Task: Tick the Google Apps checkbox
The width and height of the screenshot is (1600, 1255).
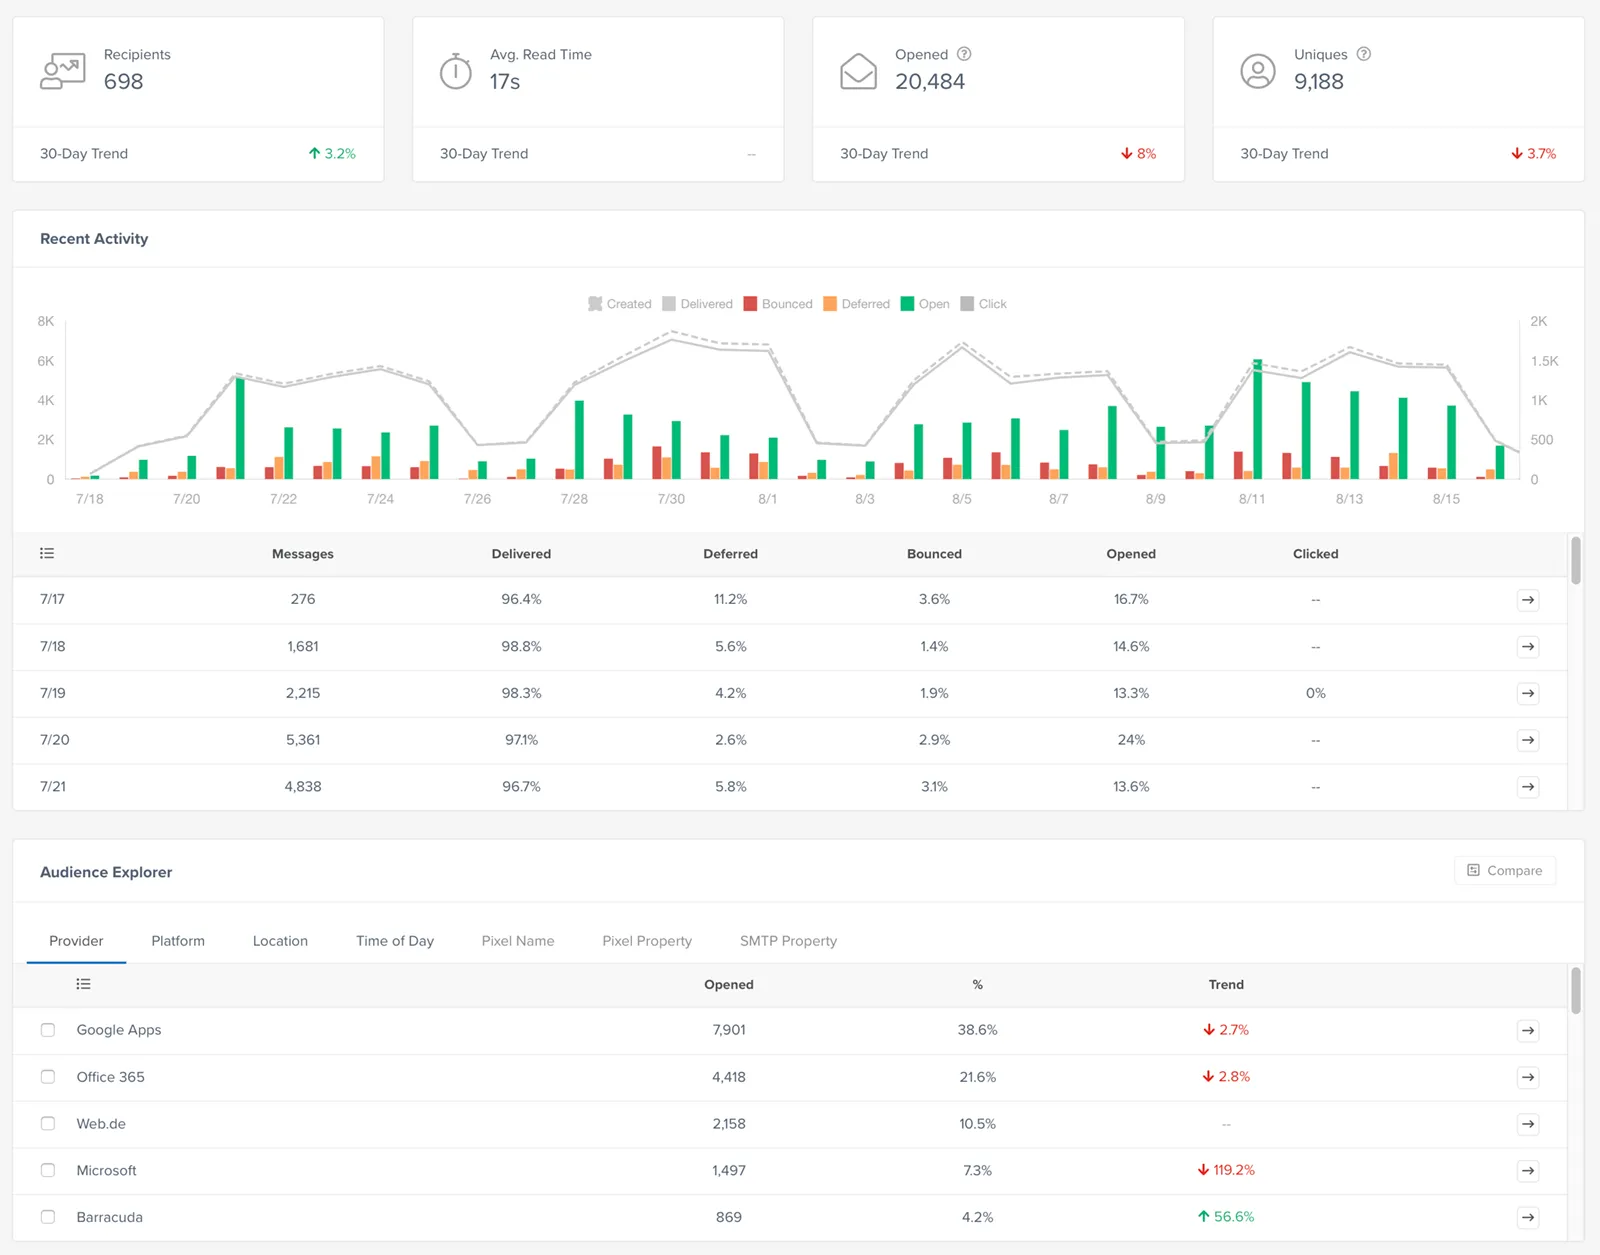Action: pyautogui.click(x=48, y=1030)
